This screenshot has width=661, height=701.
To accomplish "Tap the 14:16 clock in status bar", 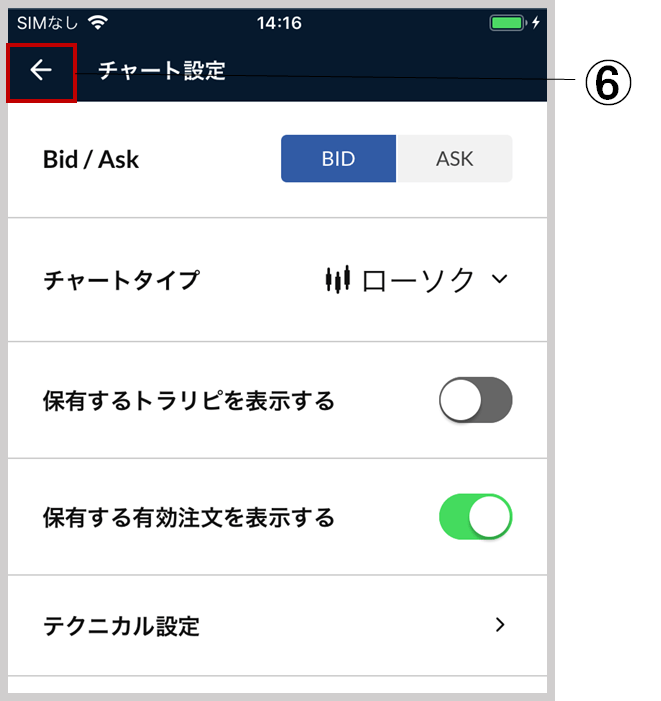I will click(279, 23).
